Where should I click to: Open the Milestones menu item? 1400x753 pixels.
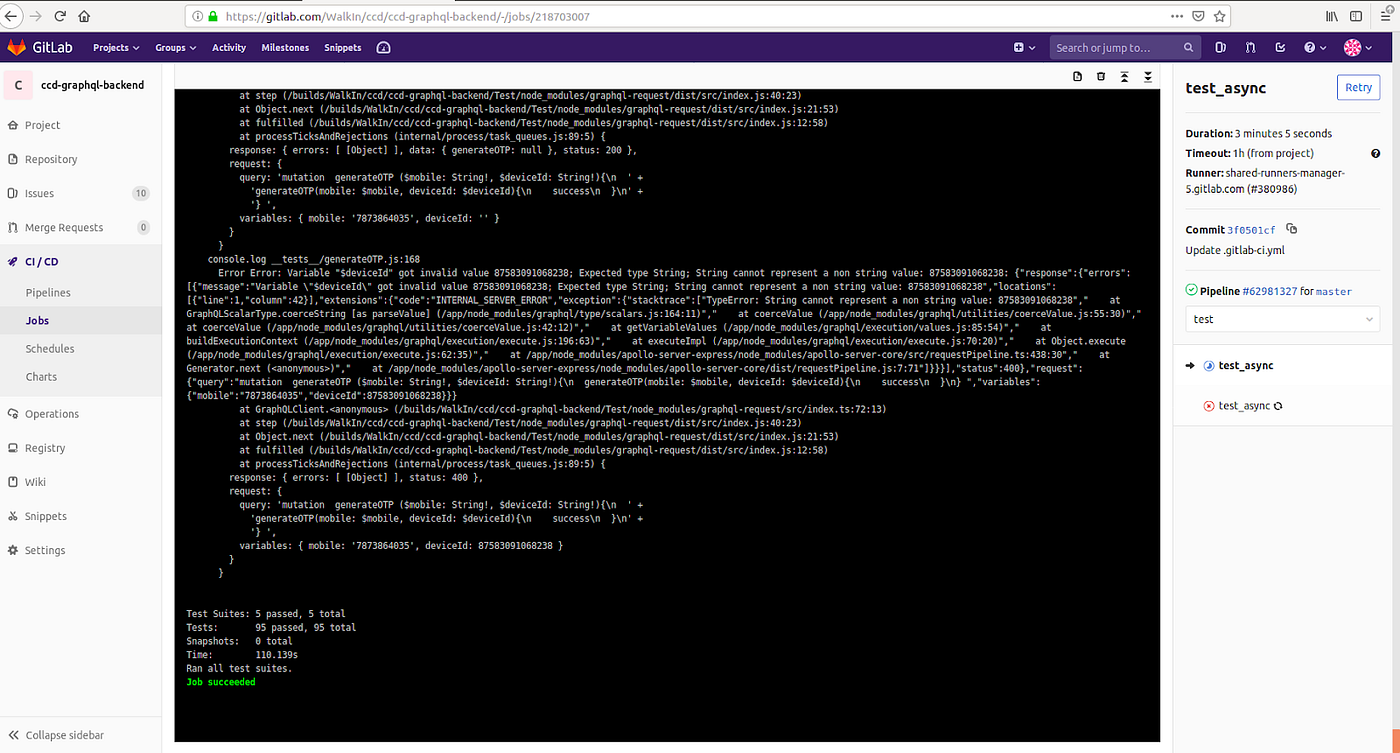pyautogui.click(x=285, y=47)
